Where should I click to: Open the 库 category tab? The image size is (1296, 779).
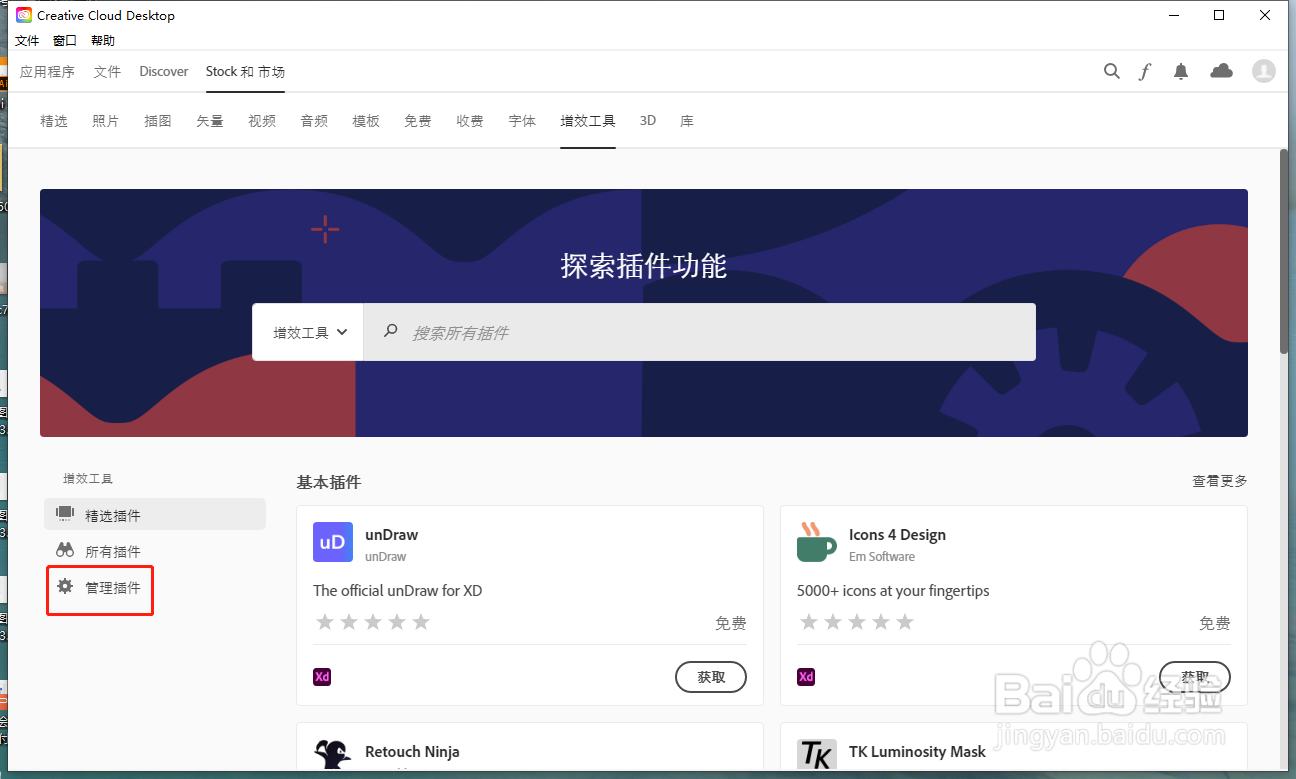coord(687,121)
